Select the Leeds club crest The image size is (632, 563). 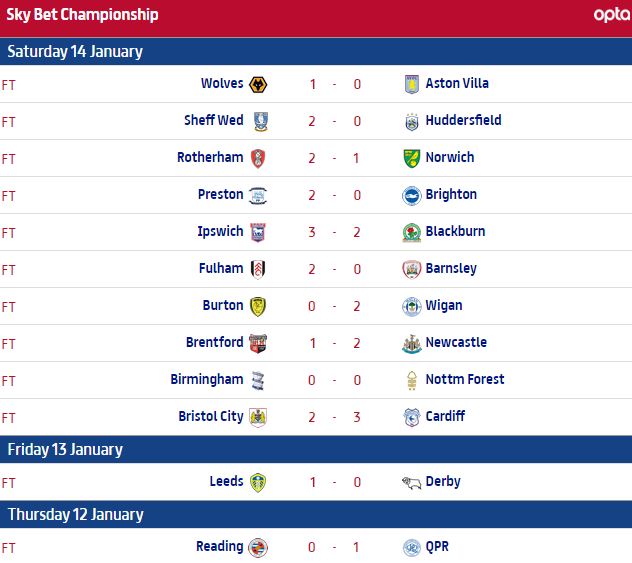[257, 483]
